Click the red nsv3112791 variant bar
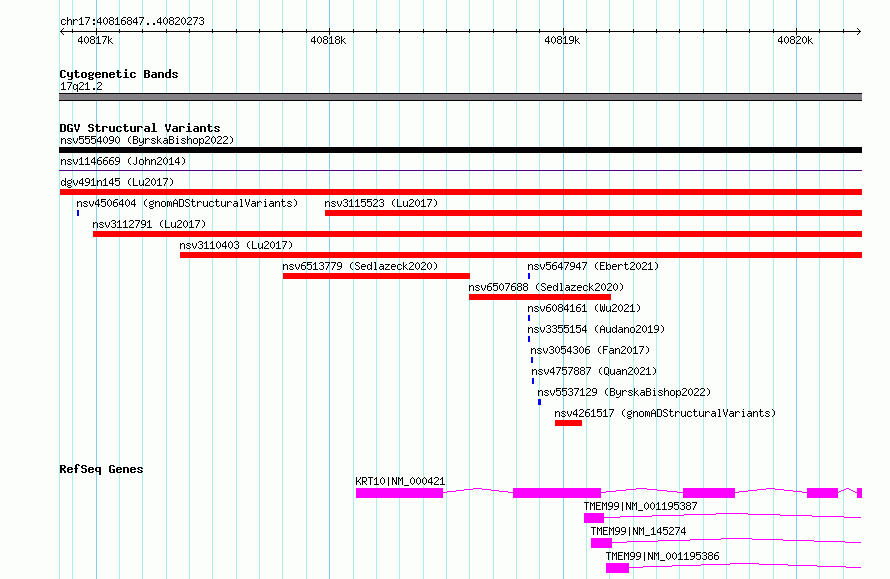The image size is (890, 579). click(477, 234)
